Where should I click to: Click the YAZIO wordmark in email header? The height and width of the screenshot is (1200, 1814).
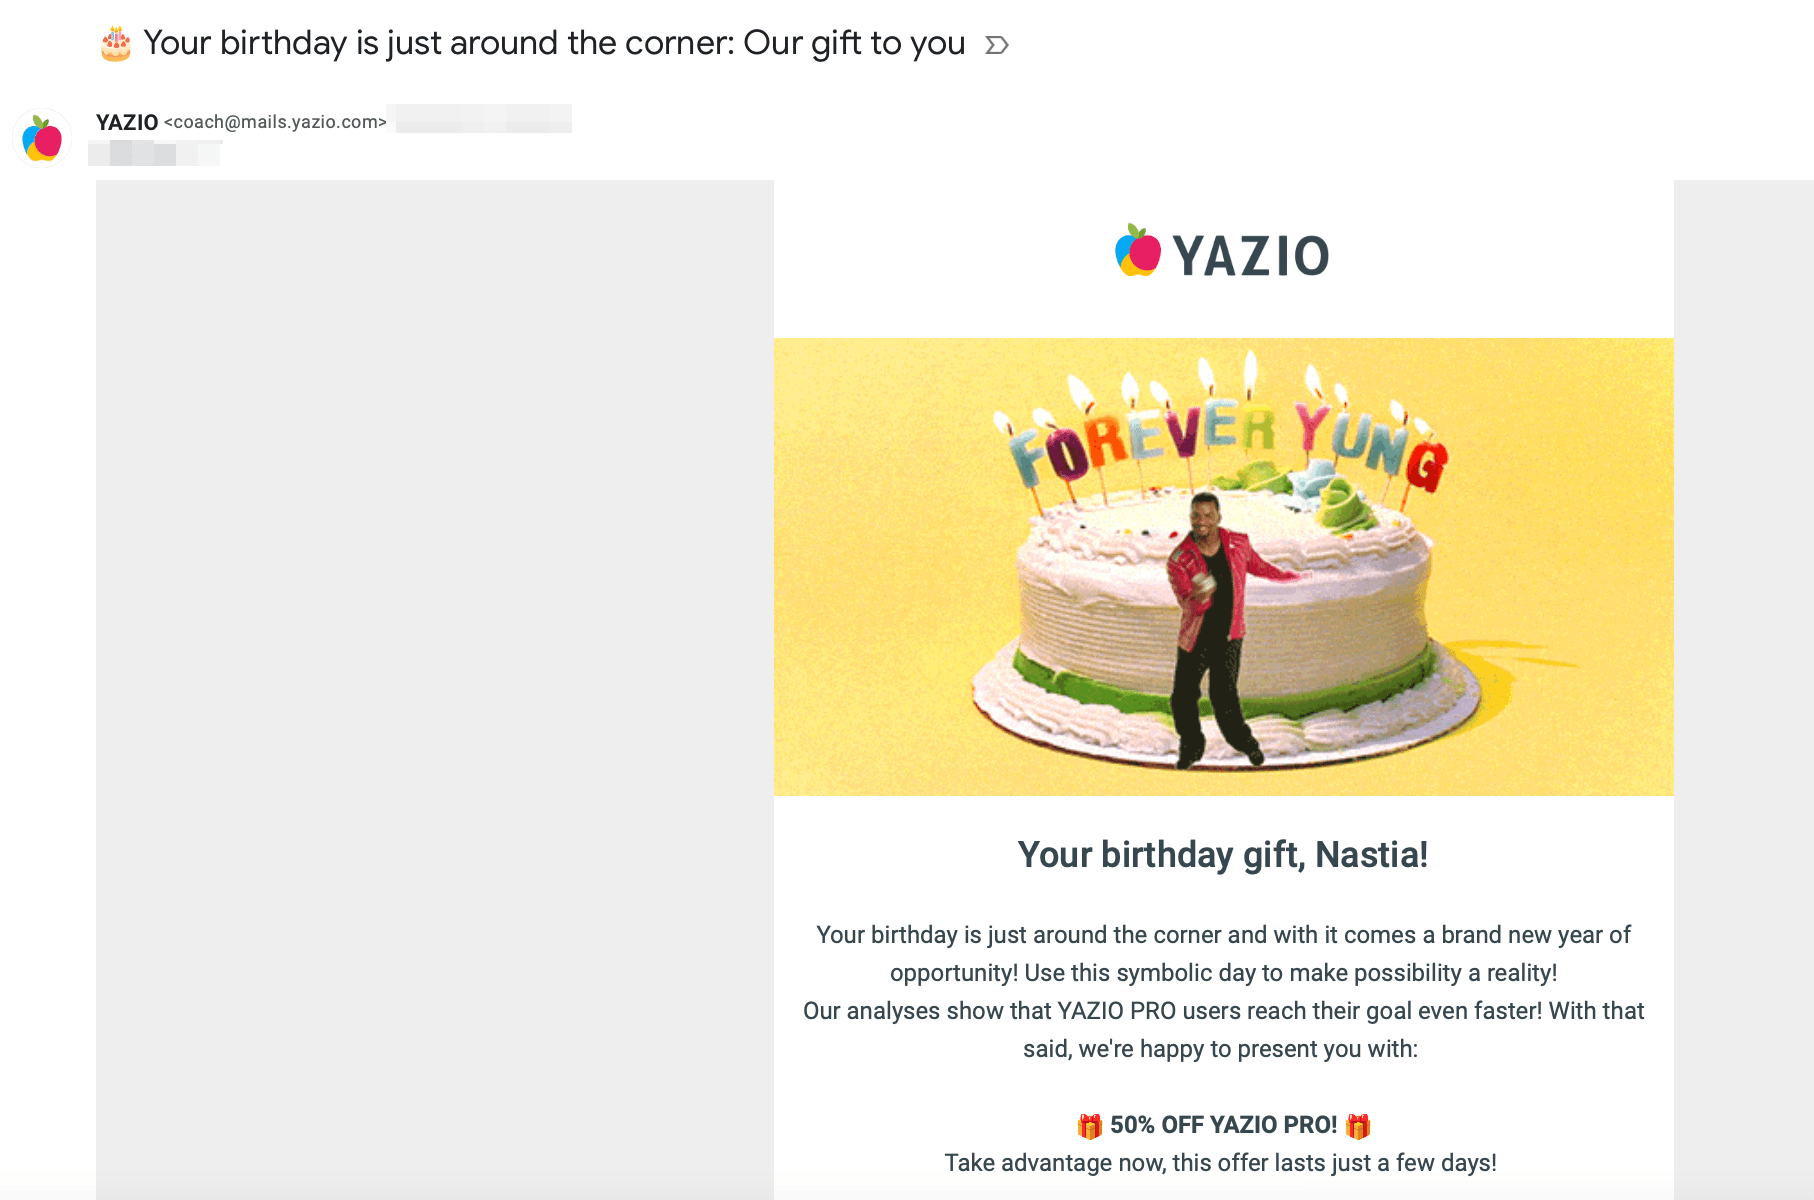pos(1250,256)
